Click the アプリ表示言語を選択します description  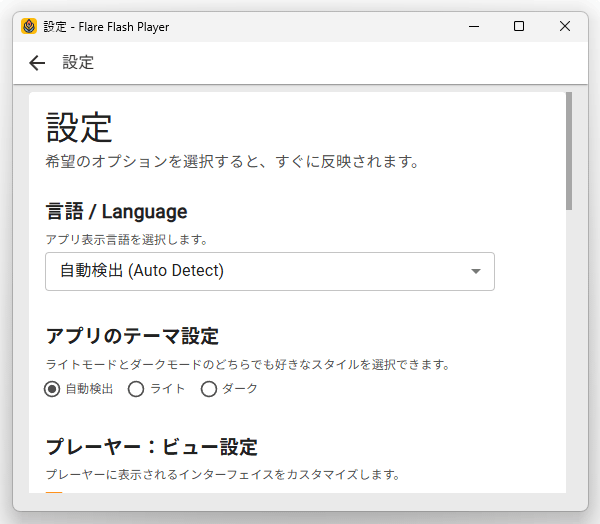coord(127,240)
